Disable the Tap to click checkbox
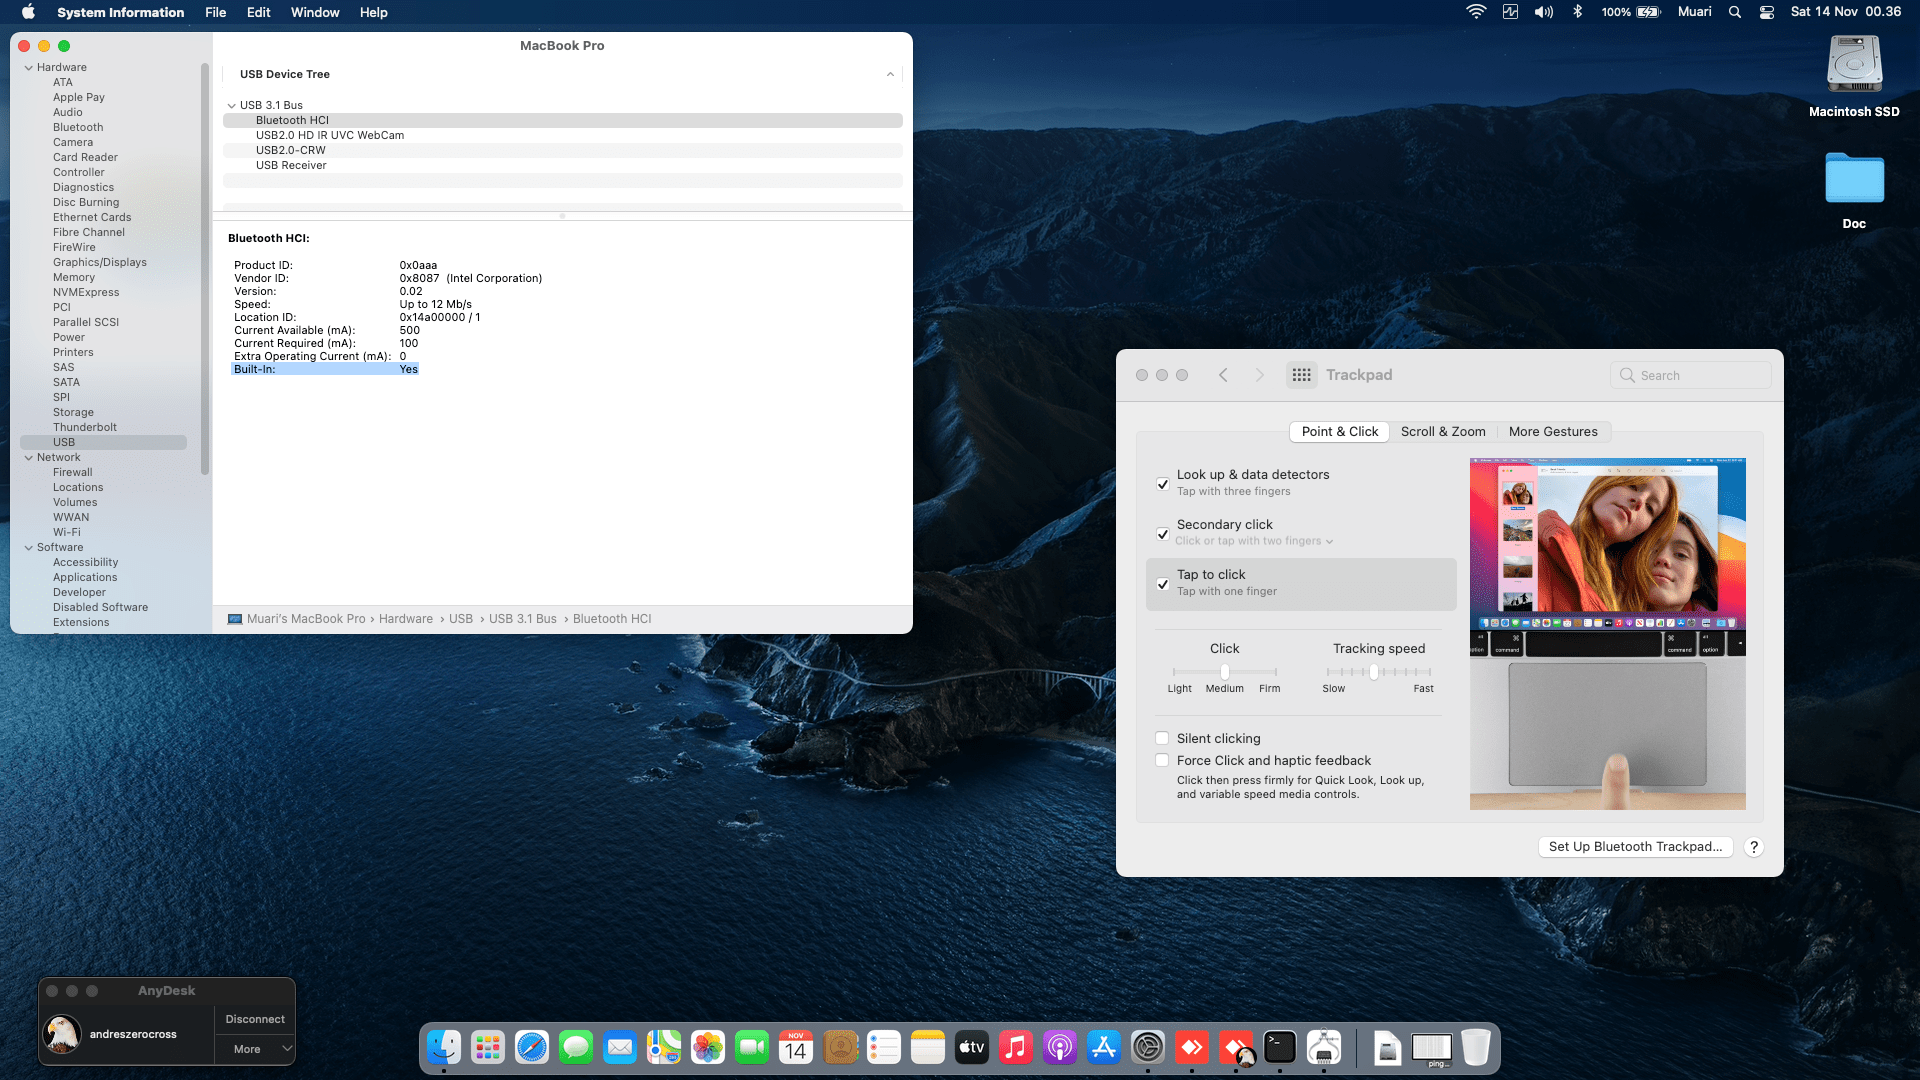 point(1163,584)
